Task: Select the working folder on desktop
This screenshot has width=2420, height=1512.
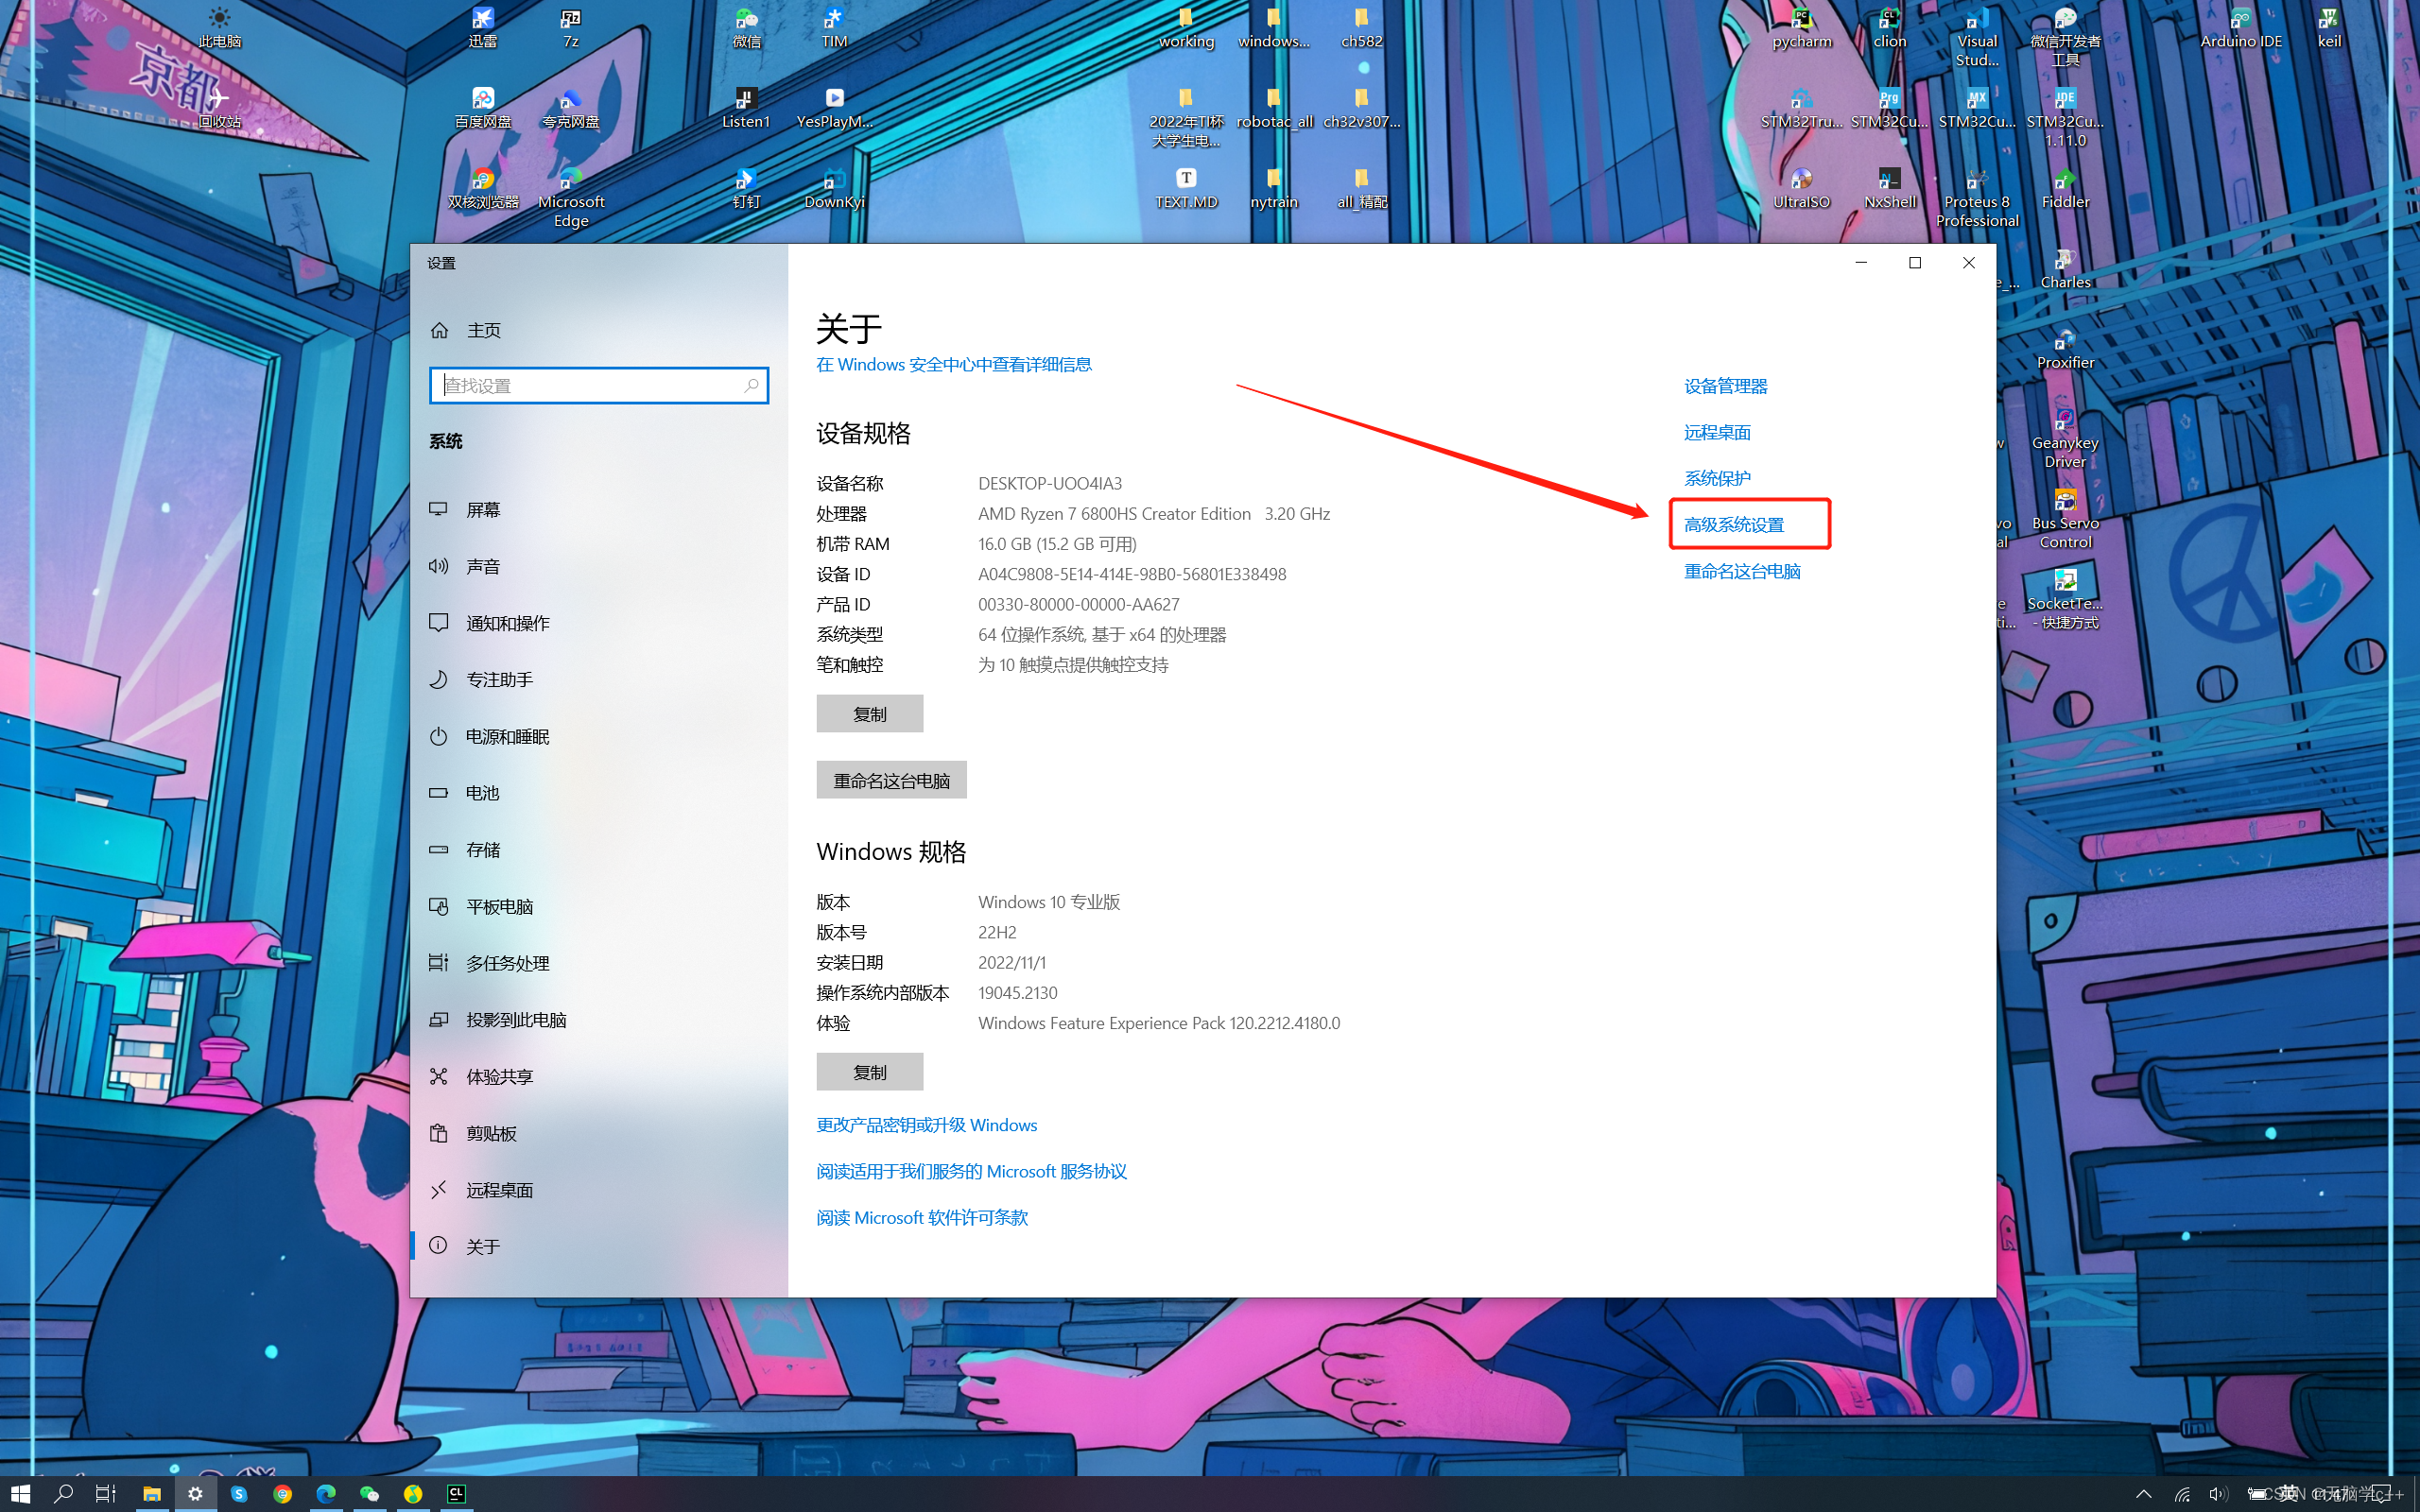Action: click(x=1186, y=27)
